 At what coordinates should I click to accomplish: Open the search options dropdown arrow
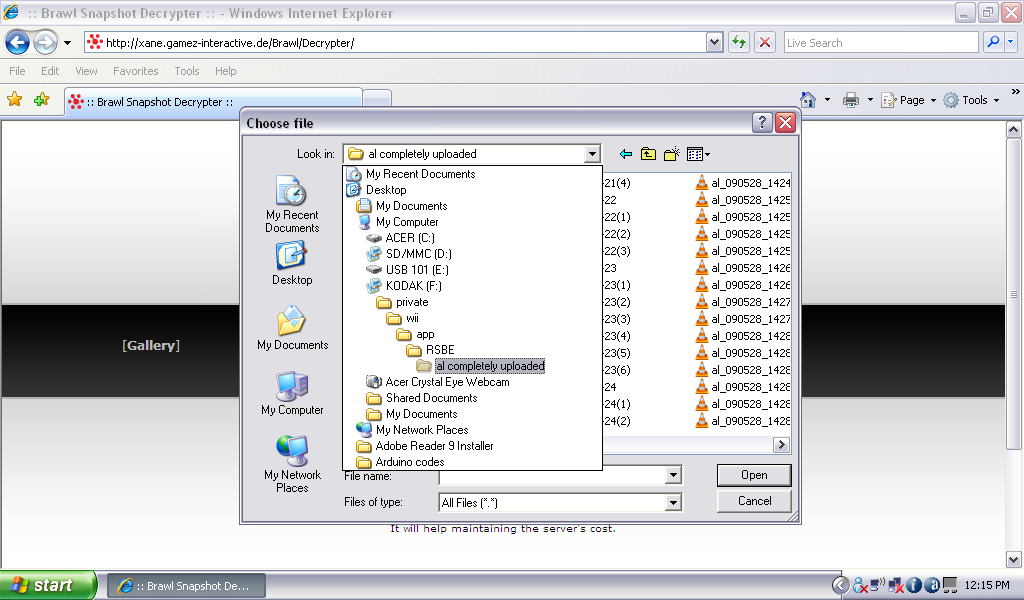click(x=1010, y=42)
